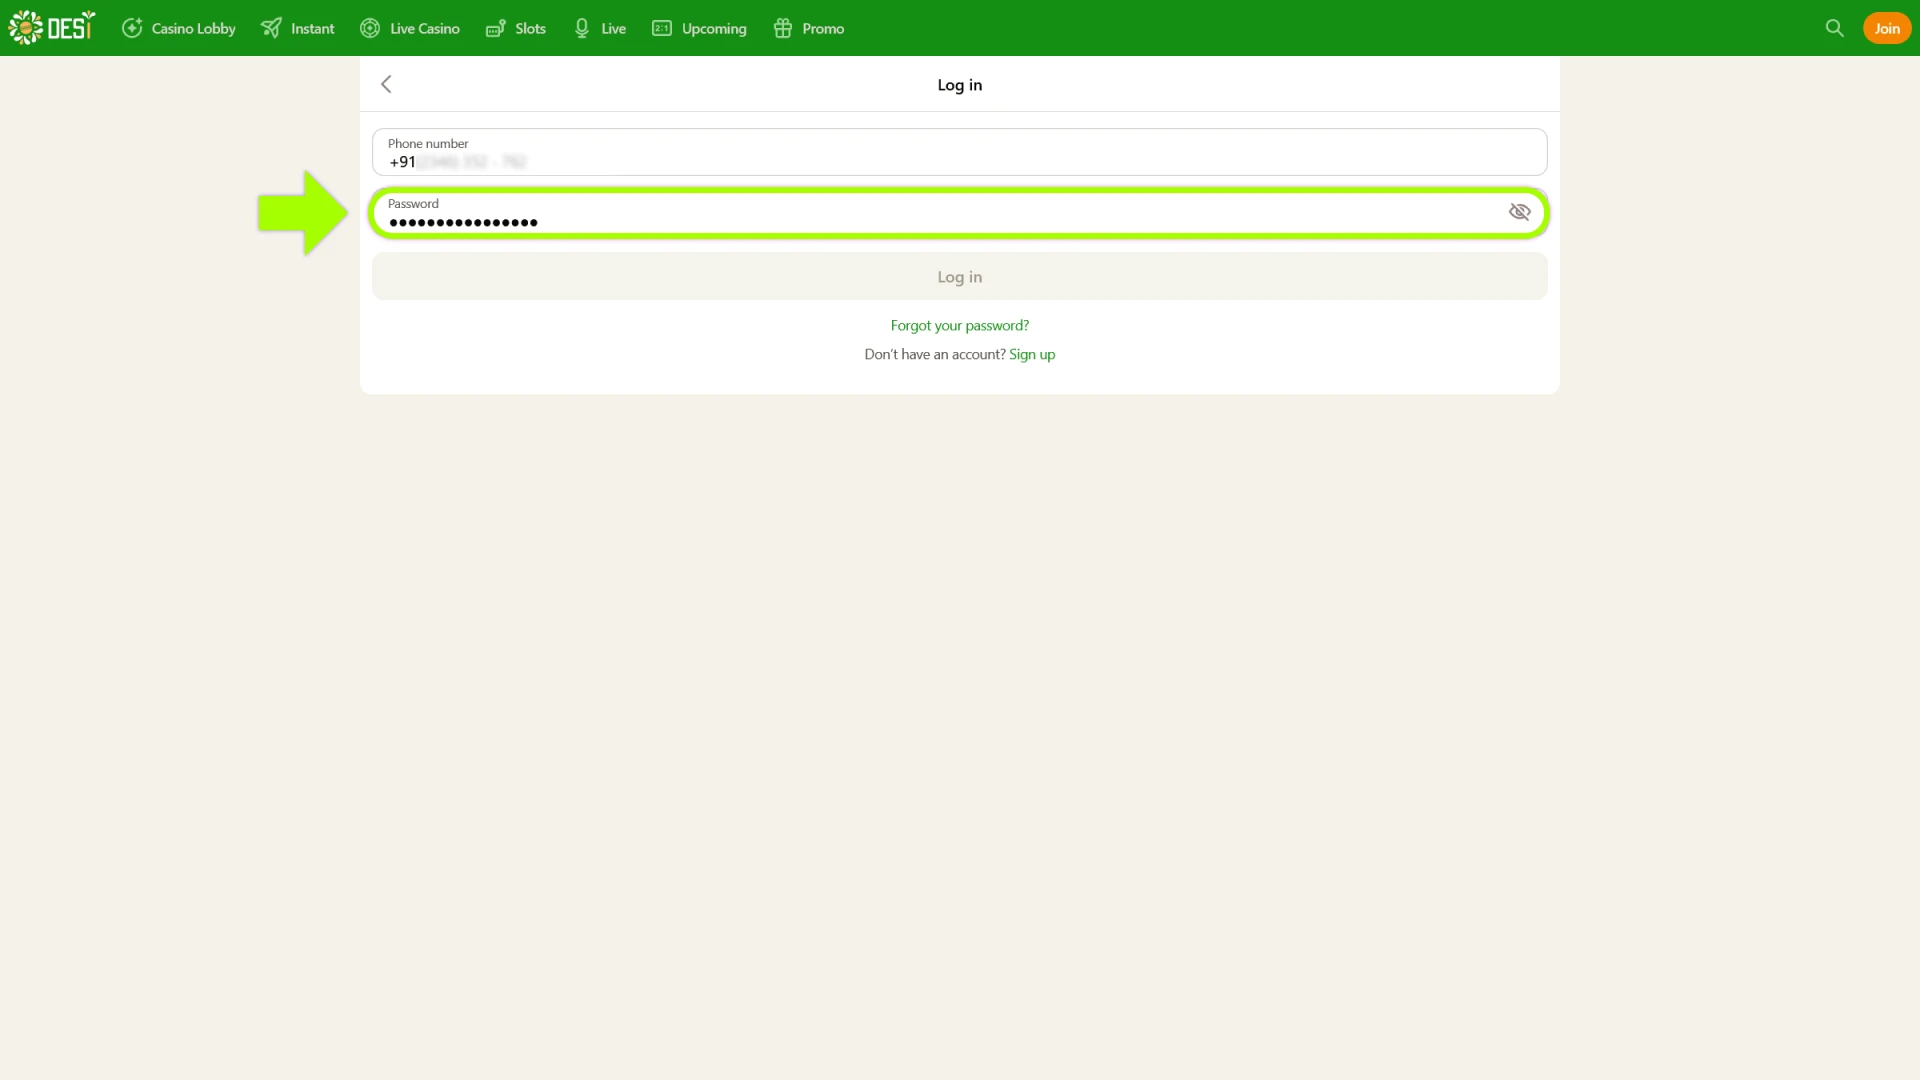Click the Live microphone icon
This screenshot has width=1920, height=1080.
[582, 28]
